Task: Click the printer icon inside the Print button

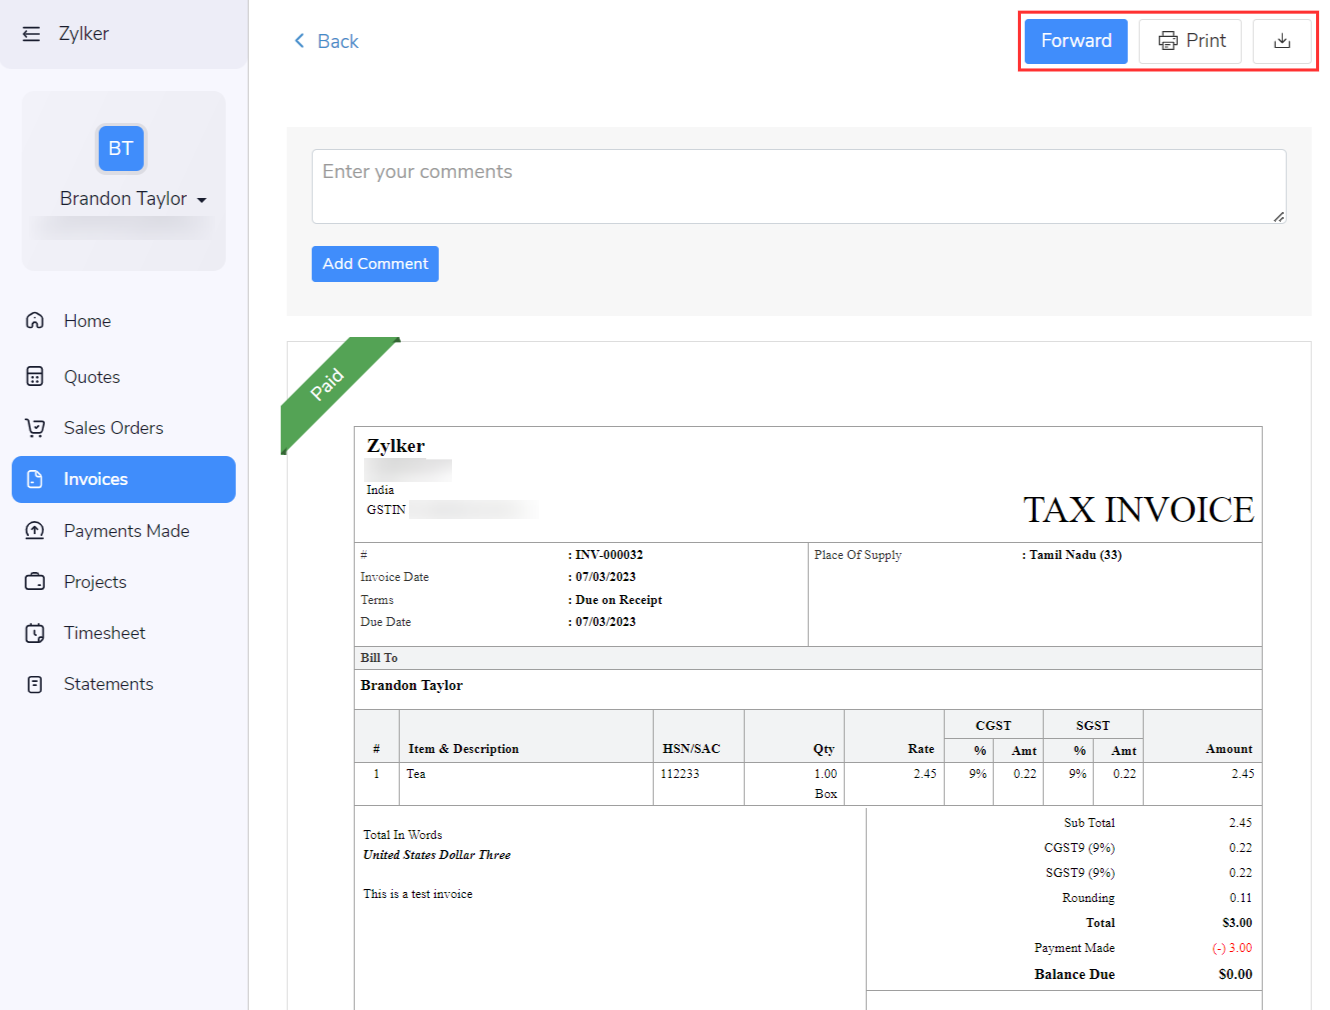Action: pos(1169,40)
